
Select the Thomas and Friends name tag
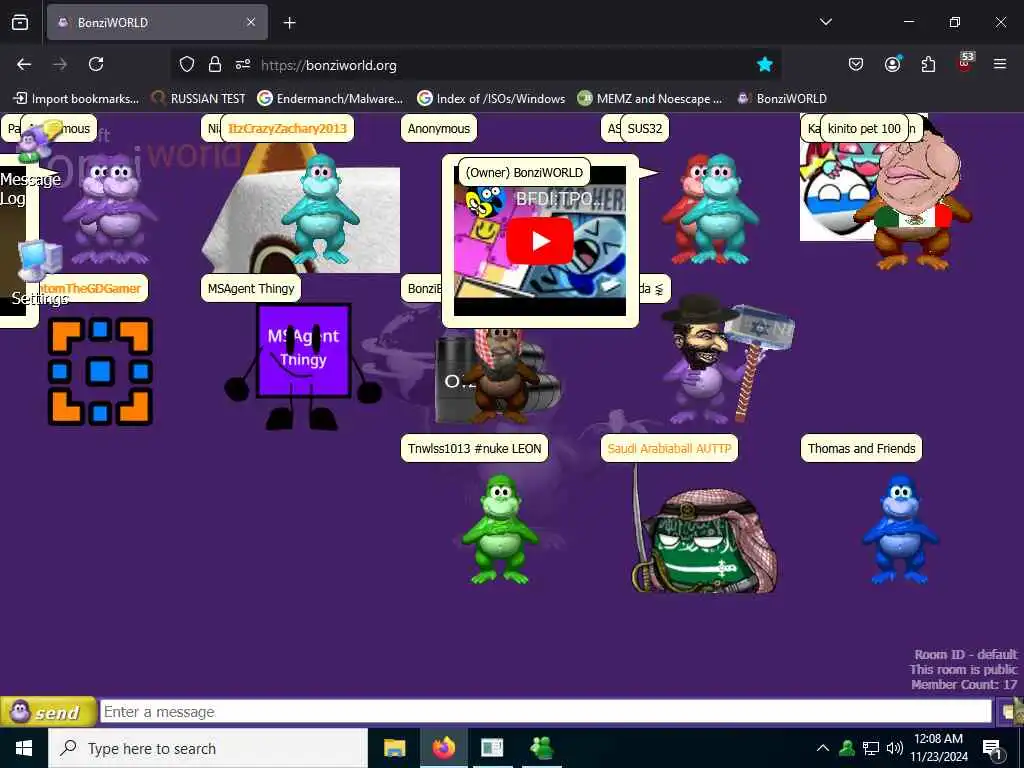pos(861,448)
